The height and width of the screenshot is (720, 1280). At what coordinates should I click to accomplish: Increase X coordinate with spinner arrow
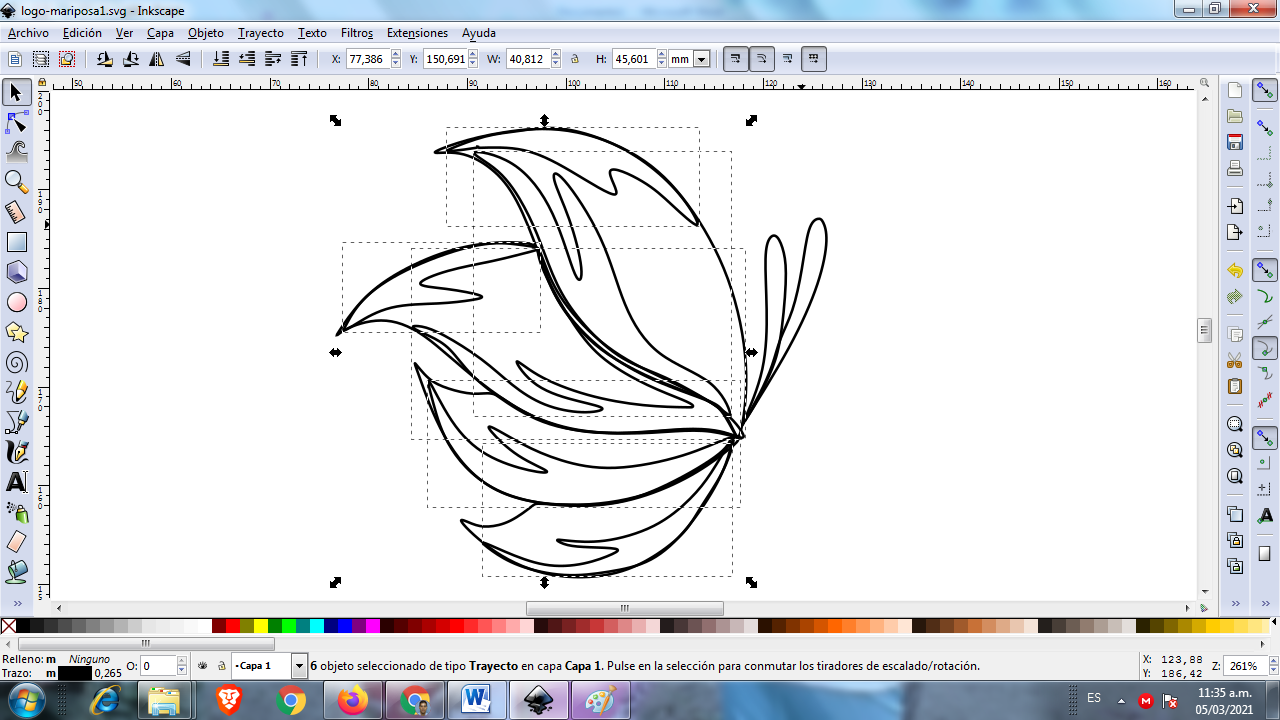tap(395, 55)
